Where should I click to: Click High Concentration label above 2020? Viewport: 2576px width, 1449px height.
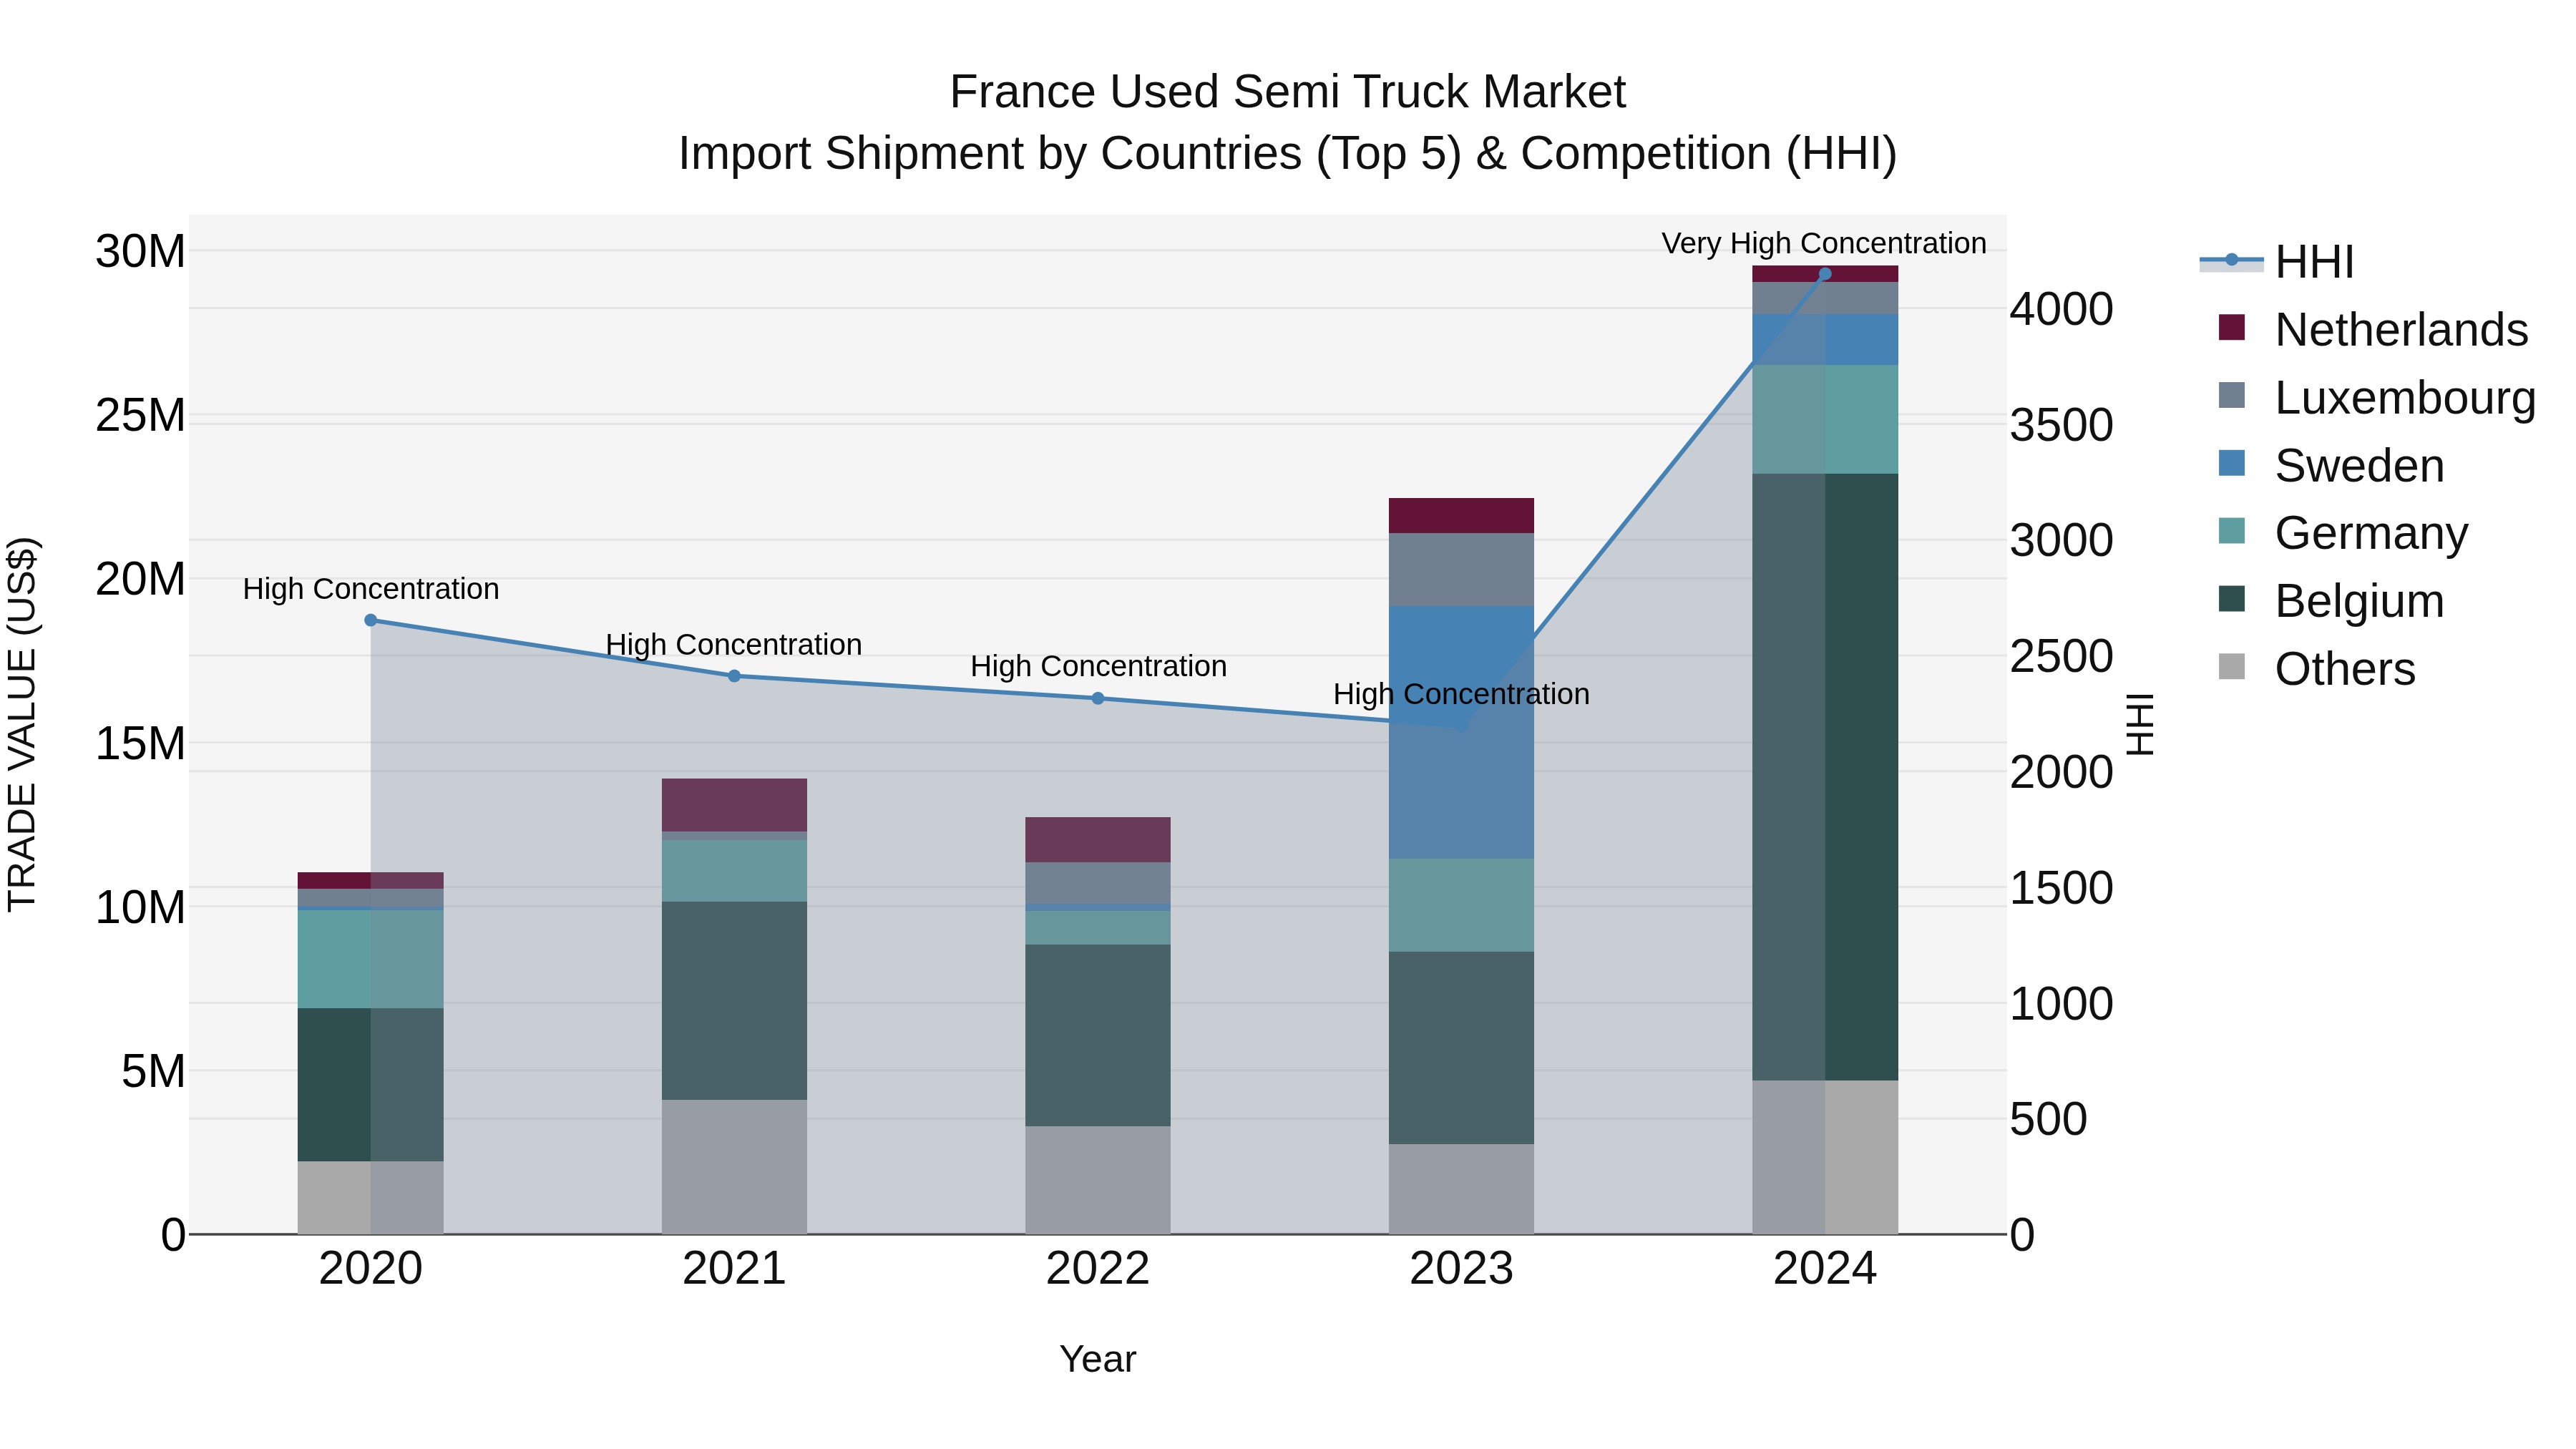point(371,589)
